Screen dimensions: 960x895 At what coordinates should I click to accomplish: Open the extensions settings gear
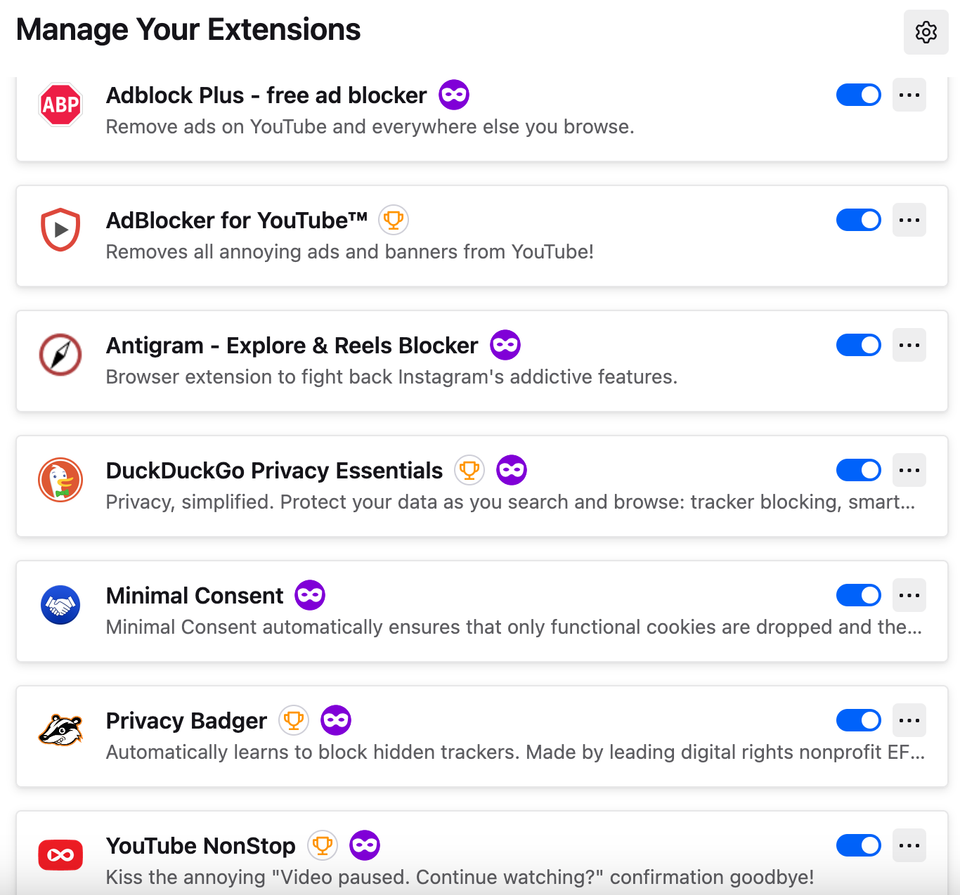coord(925,32)
